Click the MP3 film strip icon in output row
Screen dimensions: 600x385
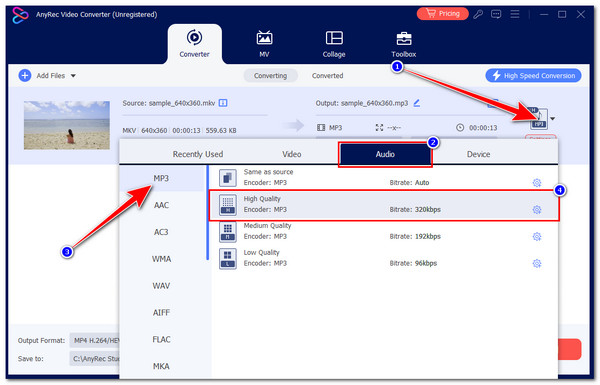coord(321,127)
